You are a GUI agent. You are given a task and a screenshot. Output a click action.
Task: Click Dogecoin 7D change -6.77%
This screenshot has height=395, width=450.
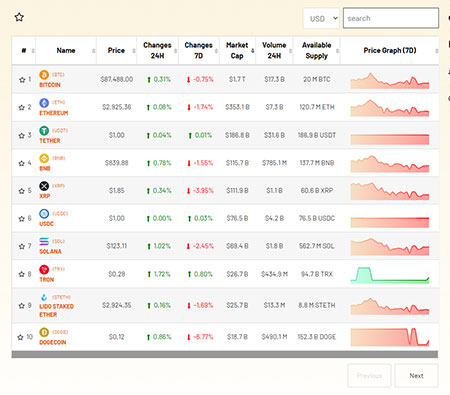200,337
